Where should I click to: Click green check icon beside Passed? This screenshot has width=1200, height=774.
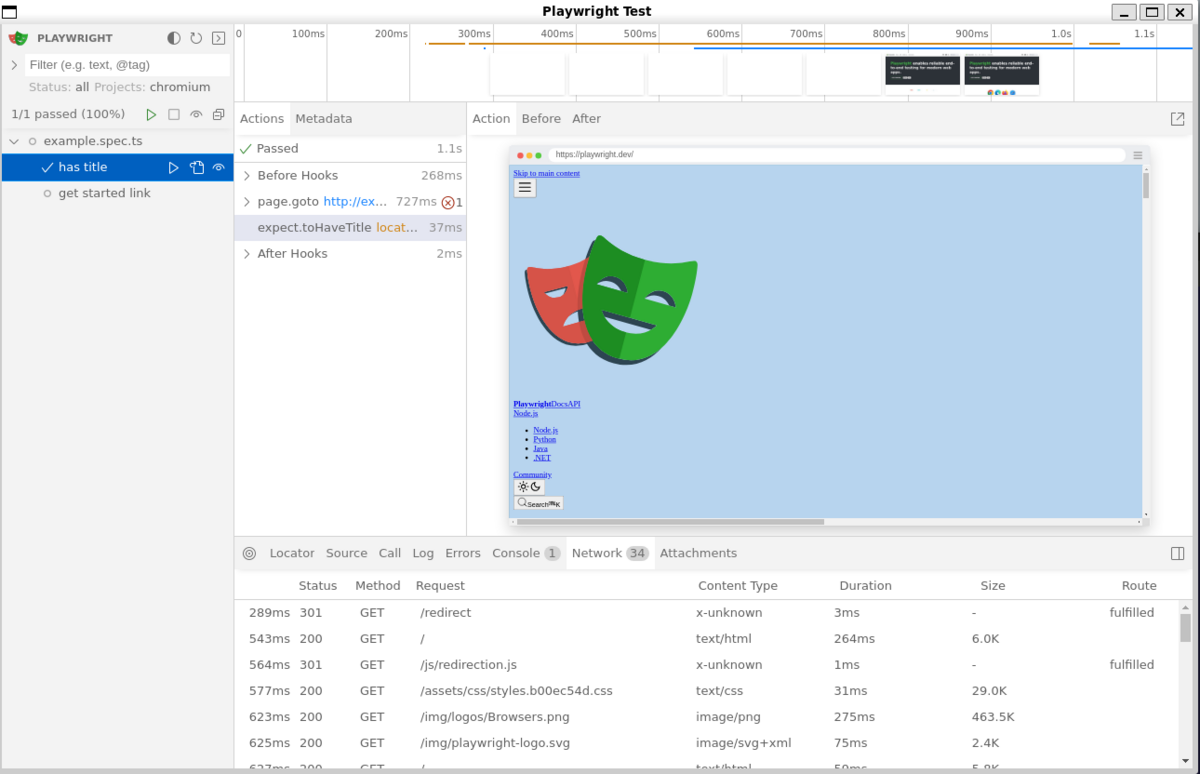246,149
